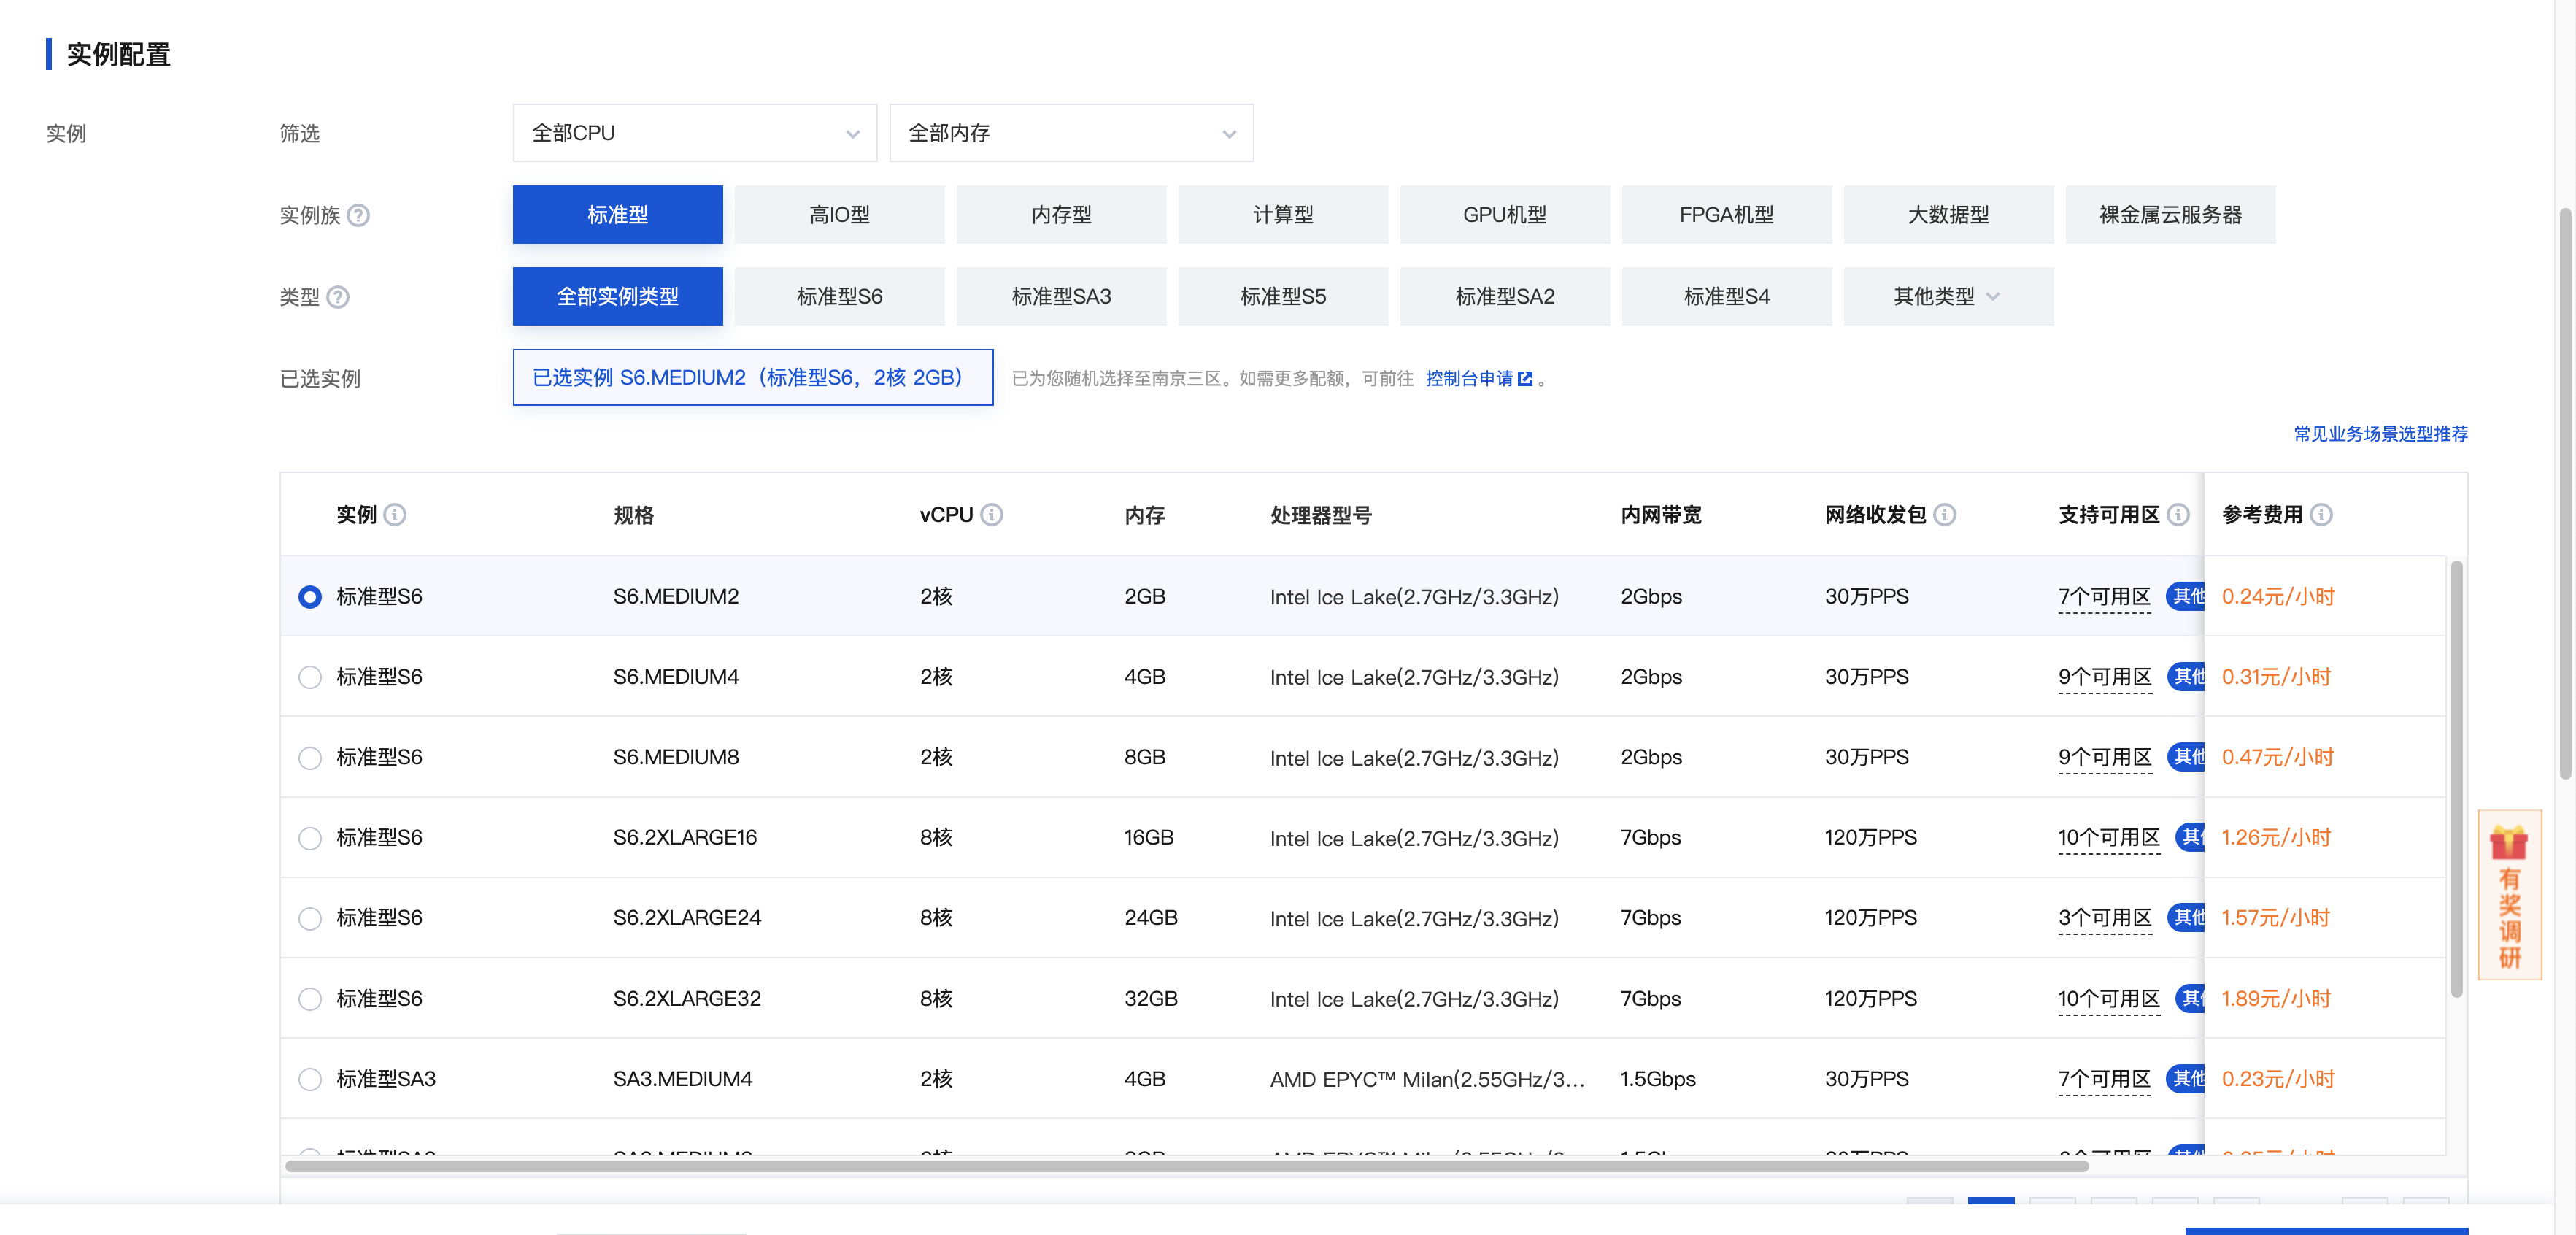The image size is (2576, 1235).
Task: Select the S6.2XLARGE24 instance radio button
Action: [x=310, y=918]
